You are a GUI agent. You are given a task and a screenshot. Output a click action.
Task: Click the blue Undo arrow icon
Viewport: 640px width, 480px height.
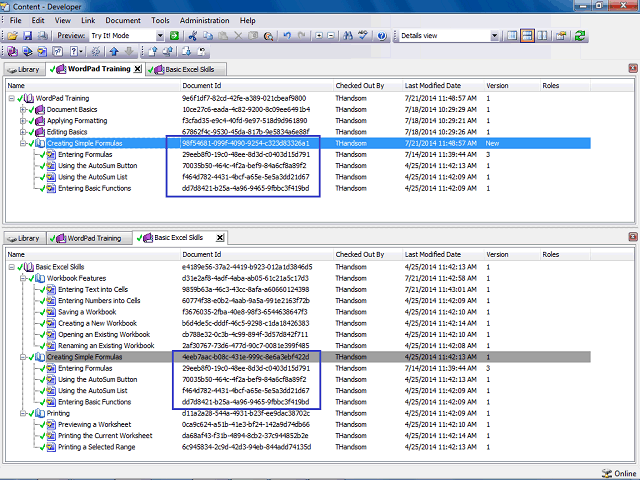[x=287, y=36]
